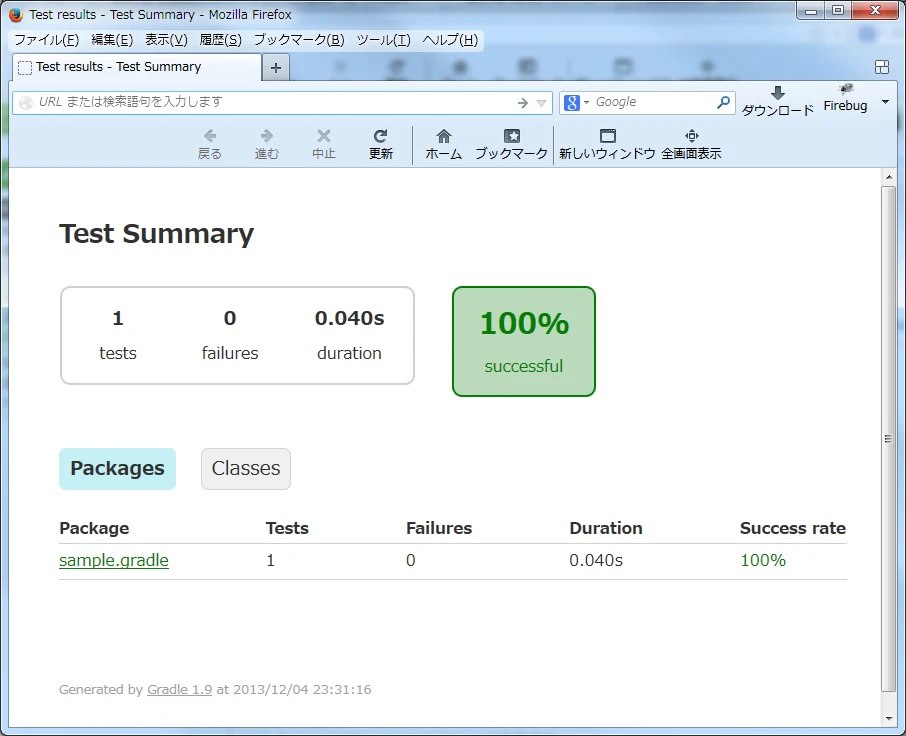Click the Success rate column header
Image resolution: width=906 pixels, height=736 pixels.
(x=793, y=528)
